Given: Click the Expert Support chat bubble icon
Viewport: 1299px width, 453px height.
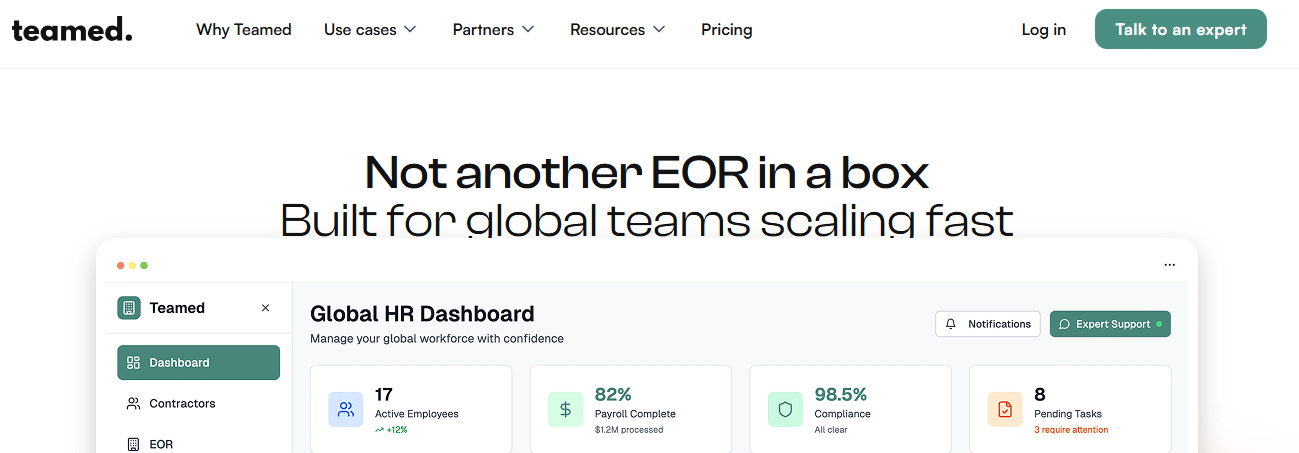Looking at the screenshot, I should (1065, 324).
